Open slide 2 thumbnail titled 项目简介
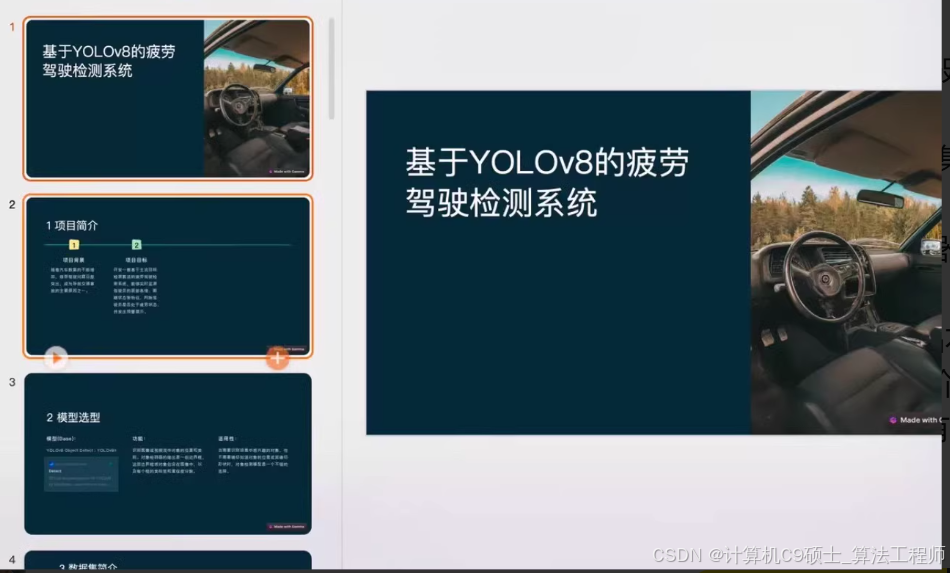The width and height of the screenshot is (950, 573). [168, 276]
